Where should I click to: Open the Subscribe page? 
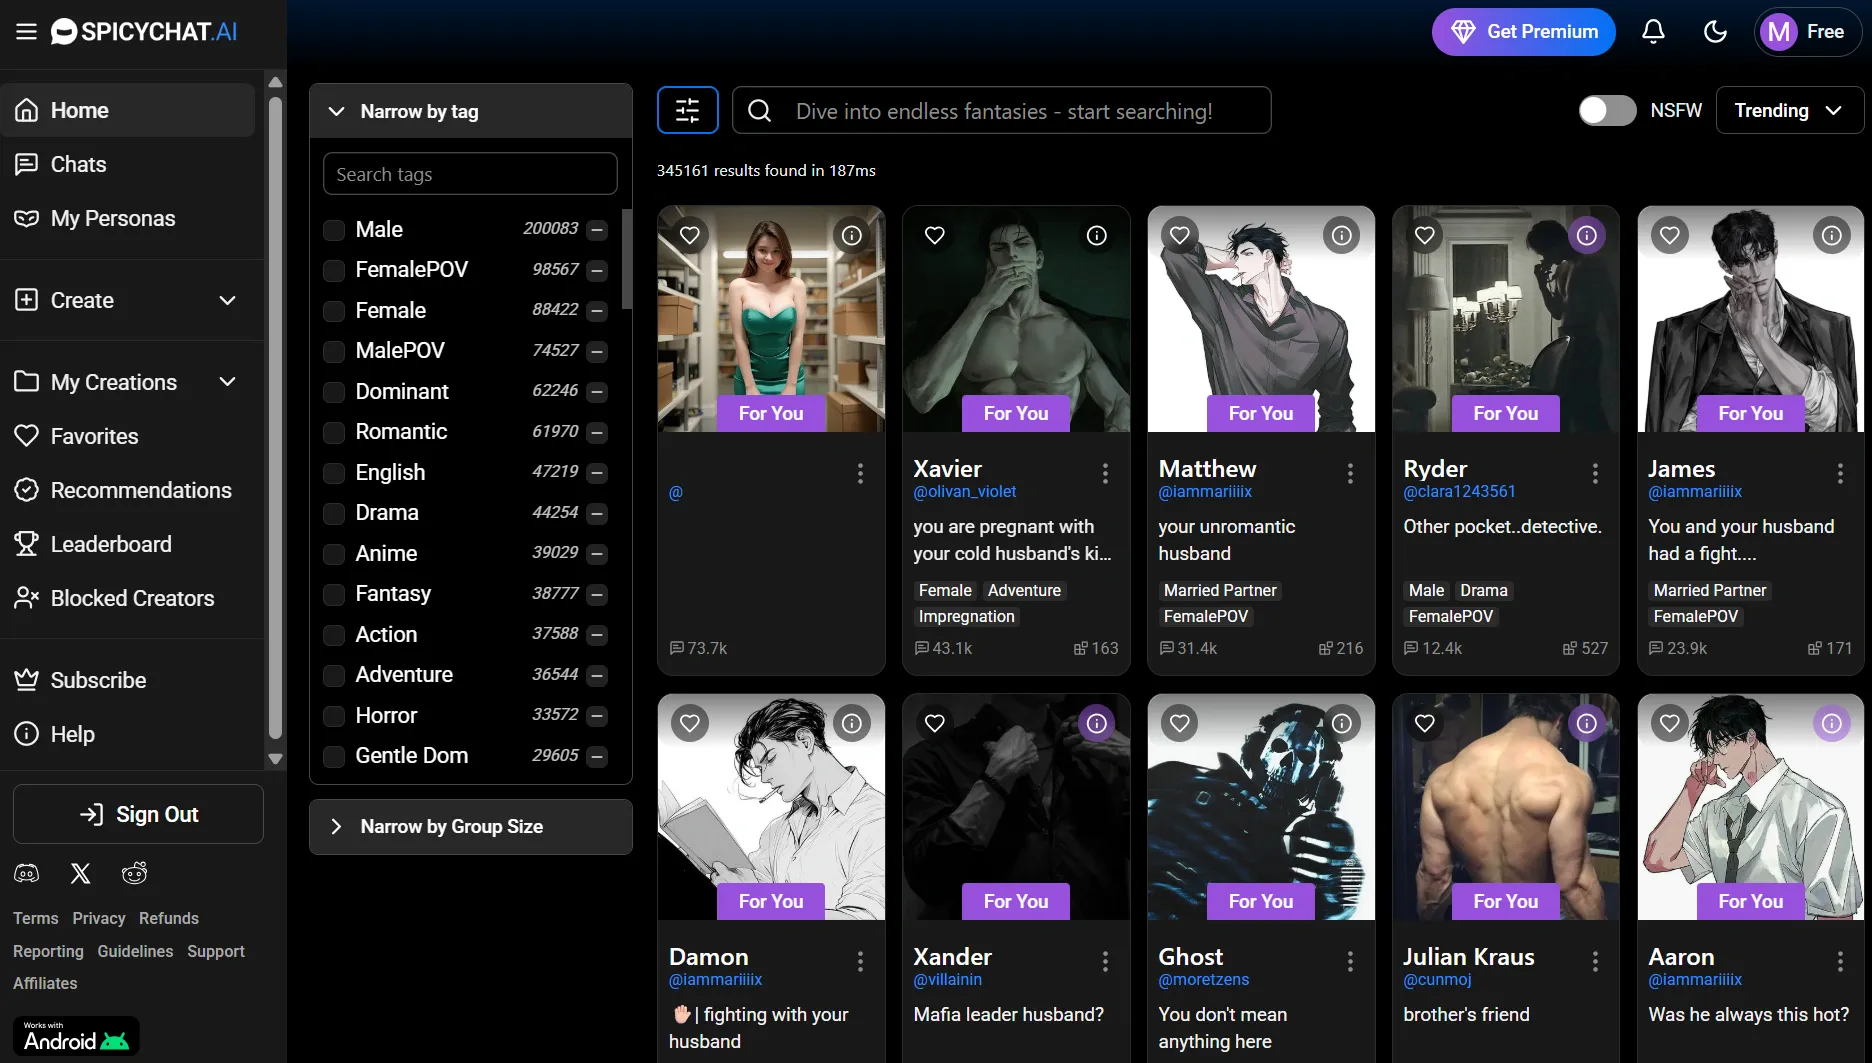[x=127, y=680]
